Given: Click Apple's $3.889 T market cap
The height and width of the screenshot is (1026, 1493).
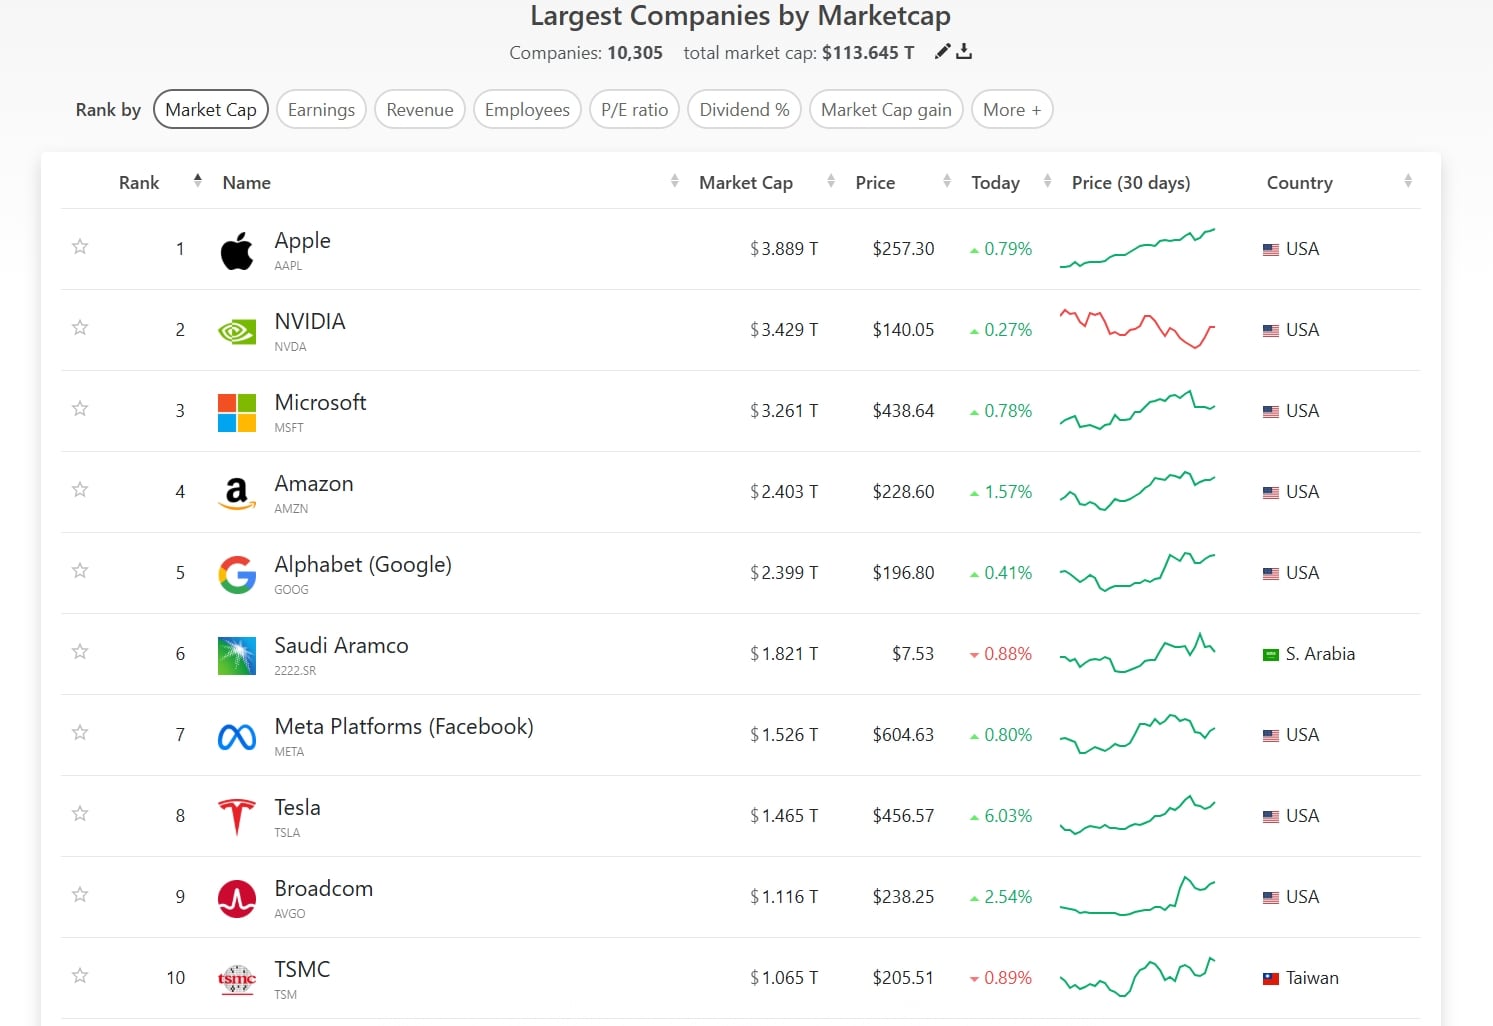Looking at the screenshot, I should coord(784,249).
